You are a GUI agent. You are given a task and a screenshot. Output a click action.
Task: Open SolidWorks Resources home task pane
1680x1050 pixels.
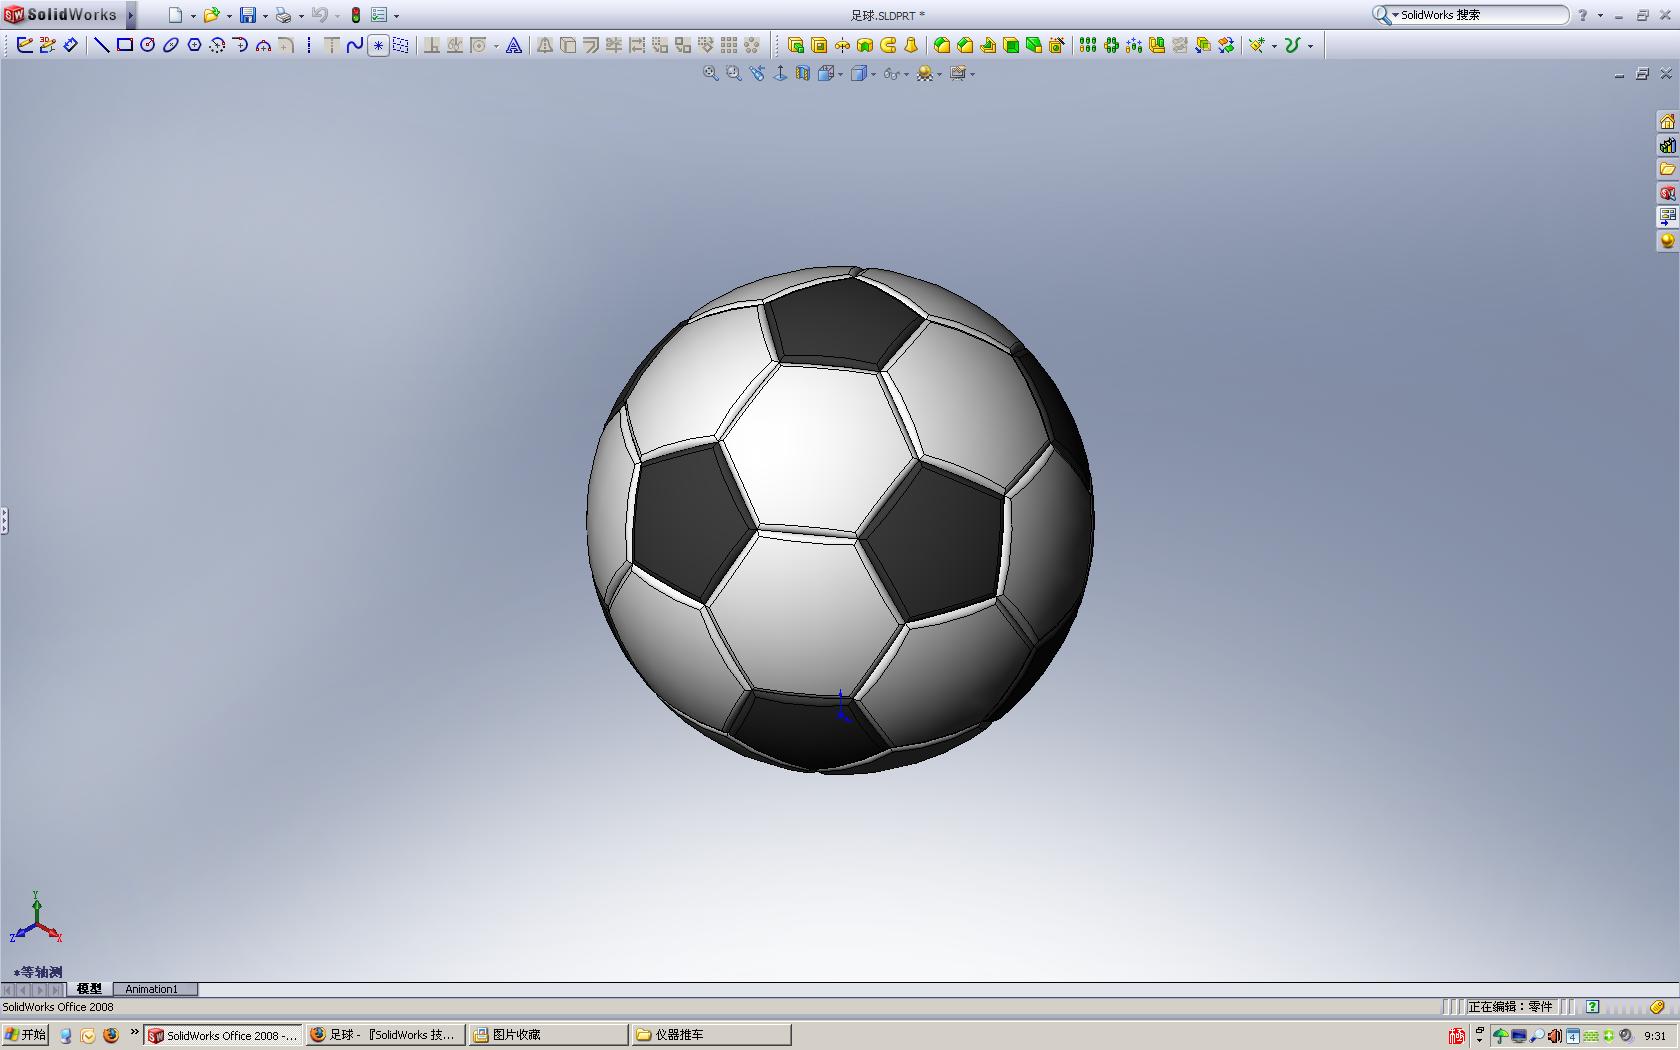click(1667, 121)
